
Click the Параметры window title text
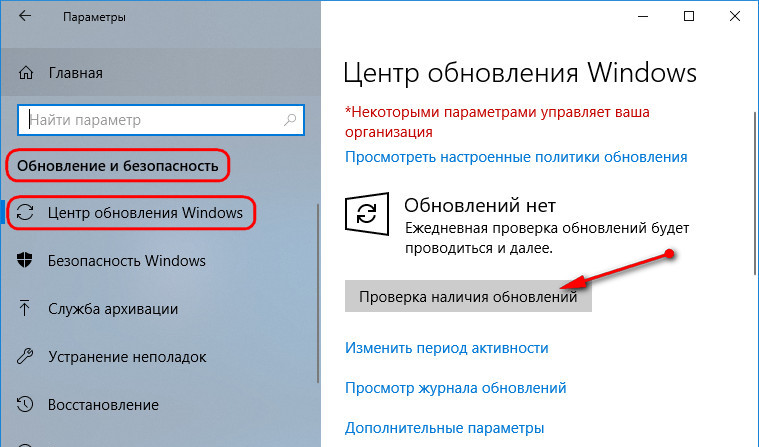pos(94,17)
